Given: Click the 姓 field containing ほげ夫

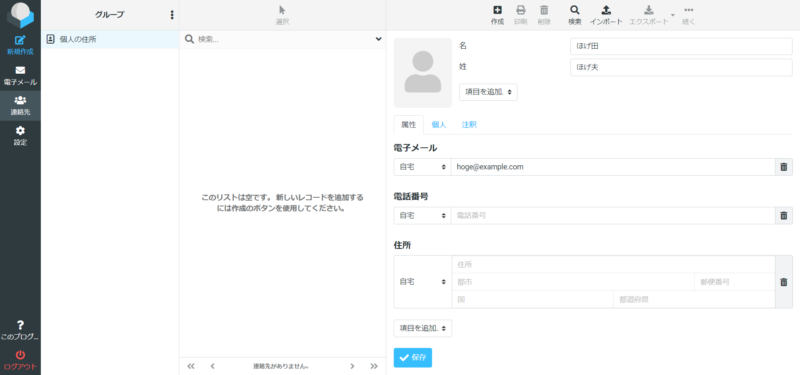Looking at the screenshot, I should pyautogui.click(x=681, y=67).
